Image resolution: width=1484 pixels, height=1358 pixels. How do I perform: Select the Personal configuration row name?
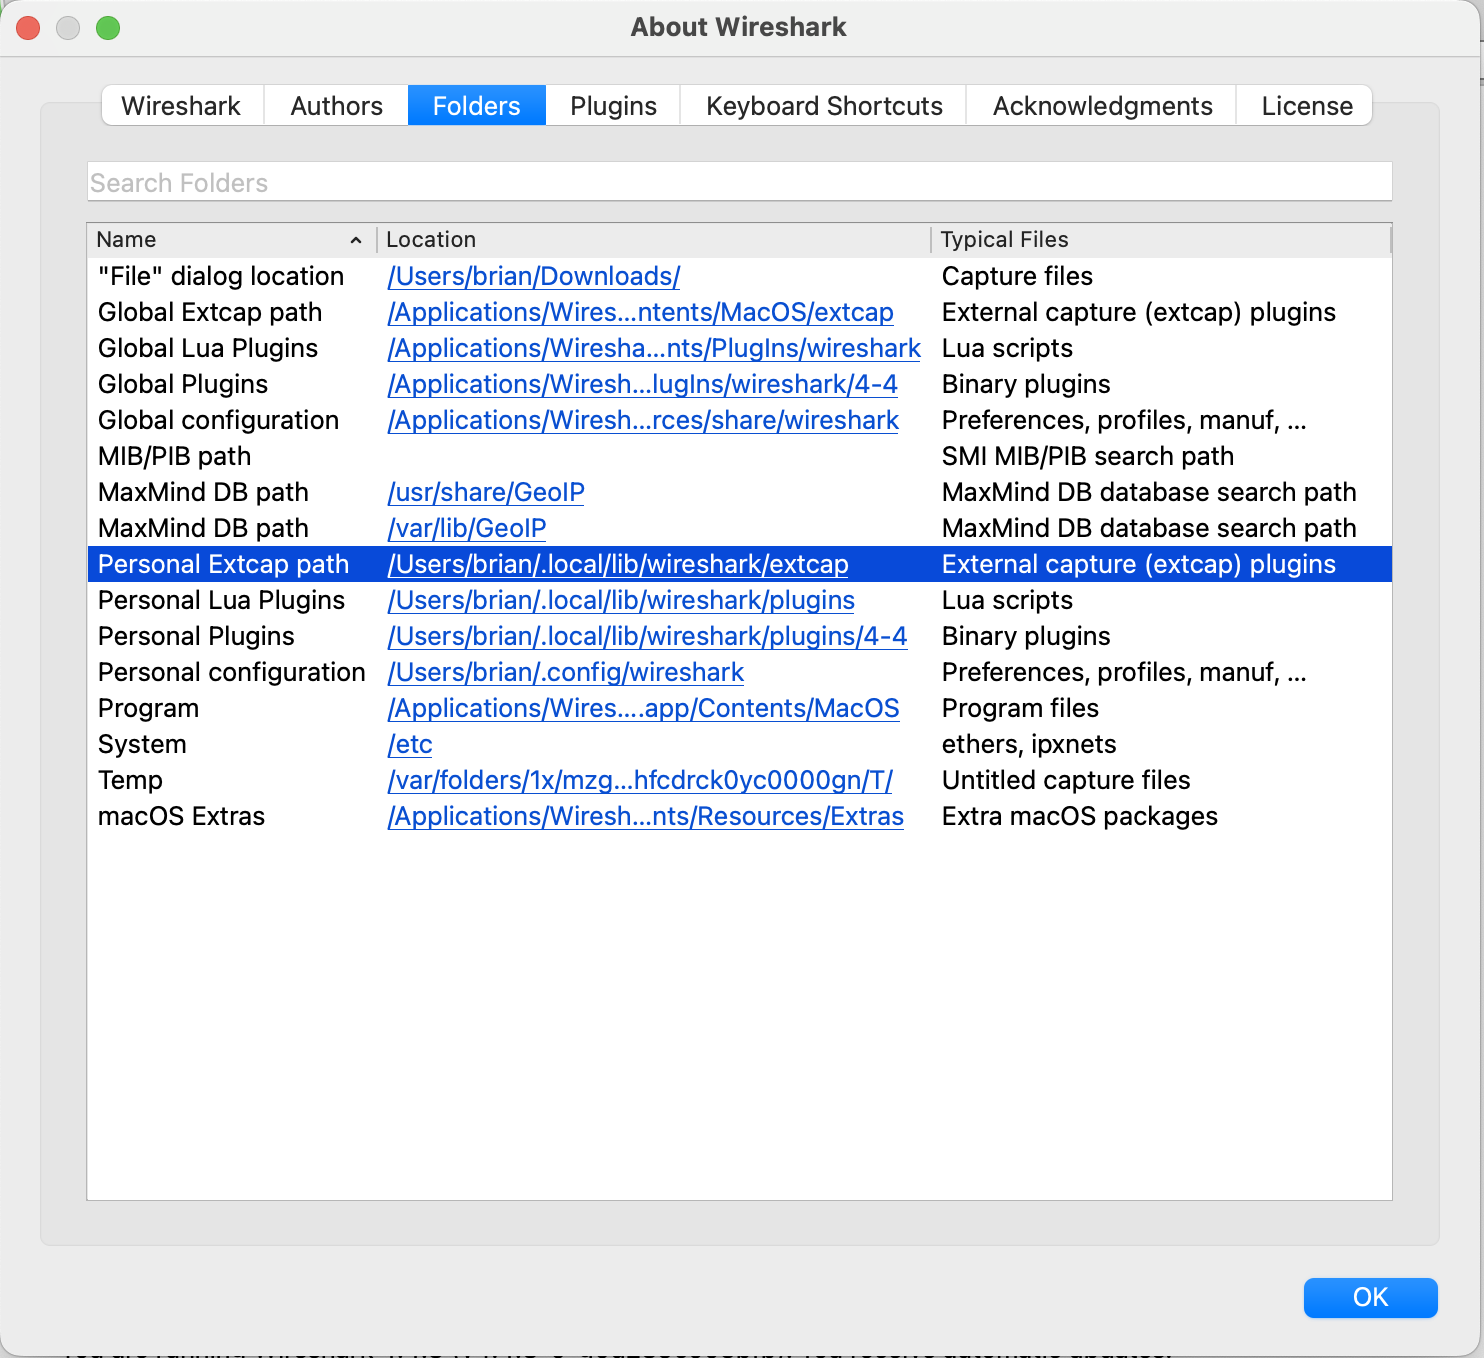[x=232, y=672]
